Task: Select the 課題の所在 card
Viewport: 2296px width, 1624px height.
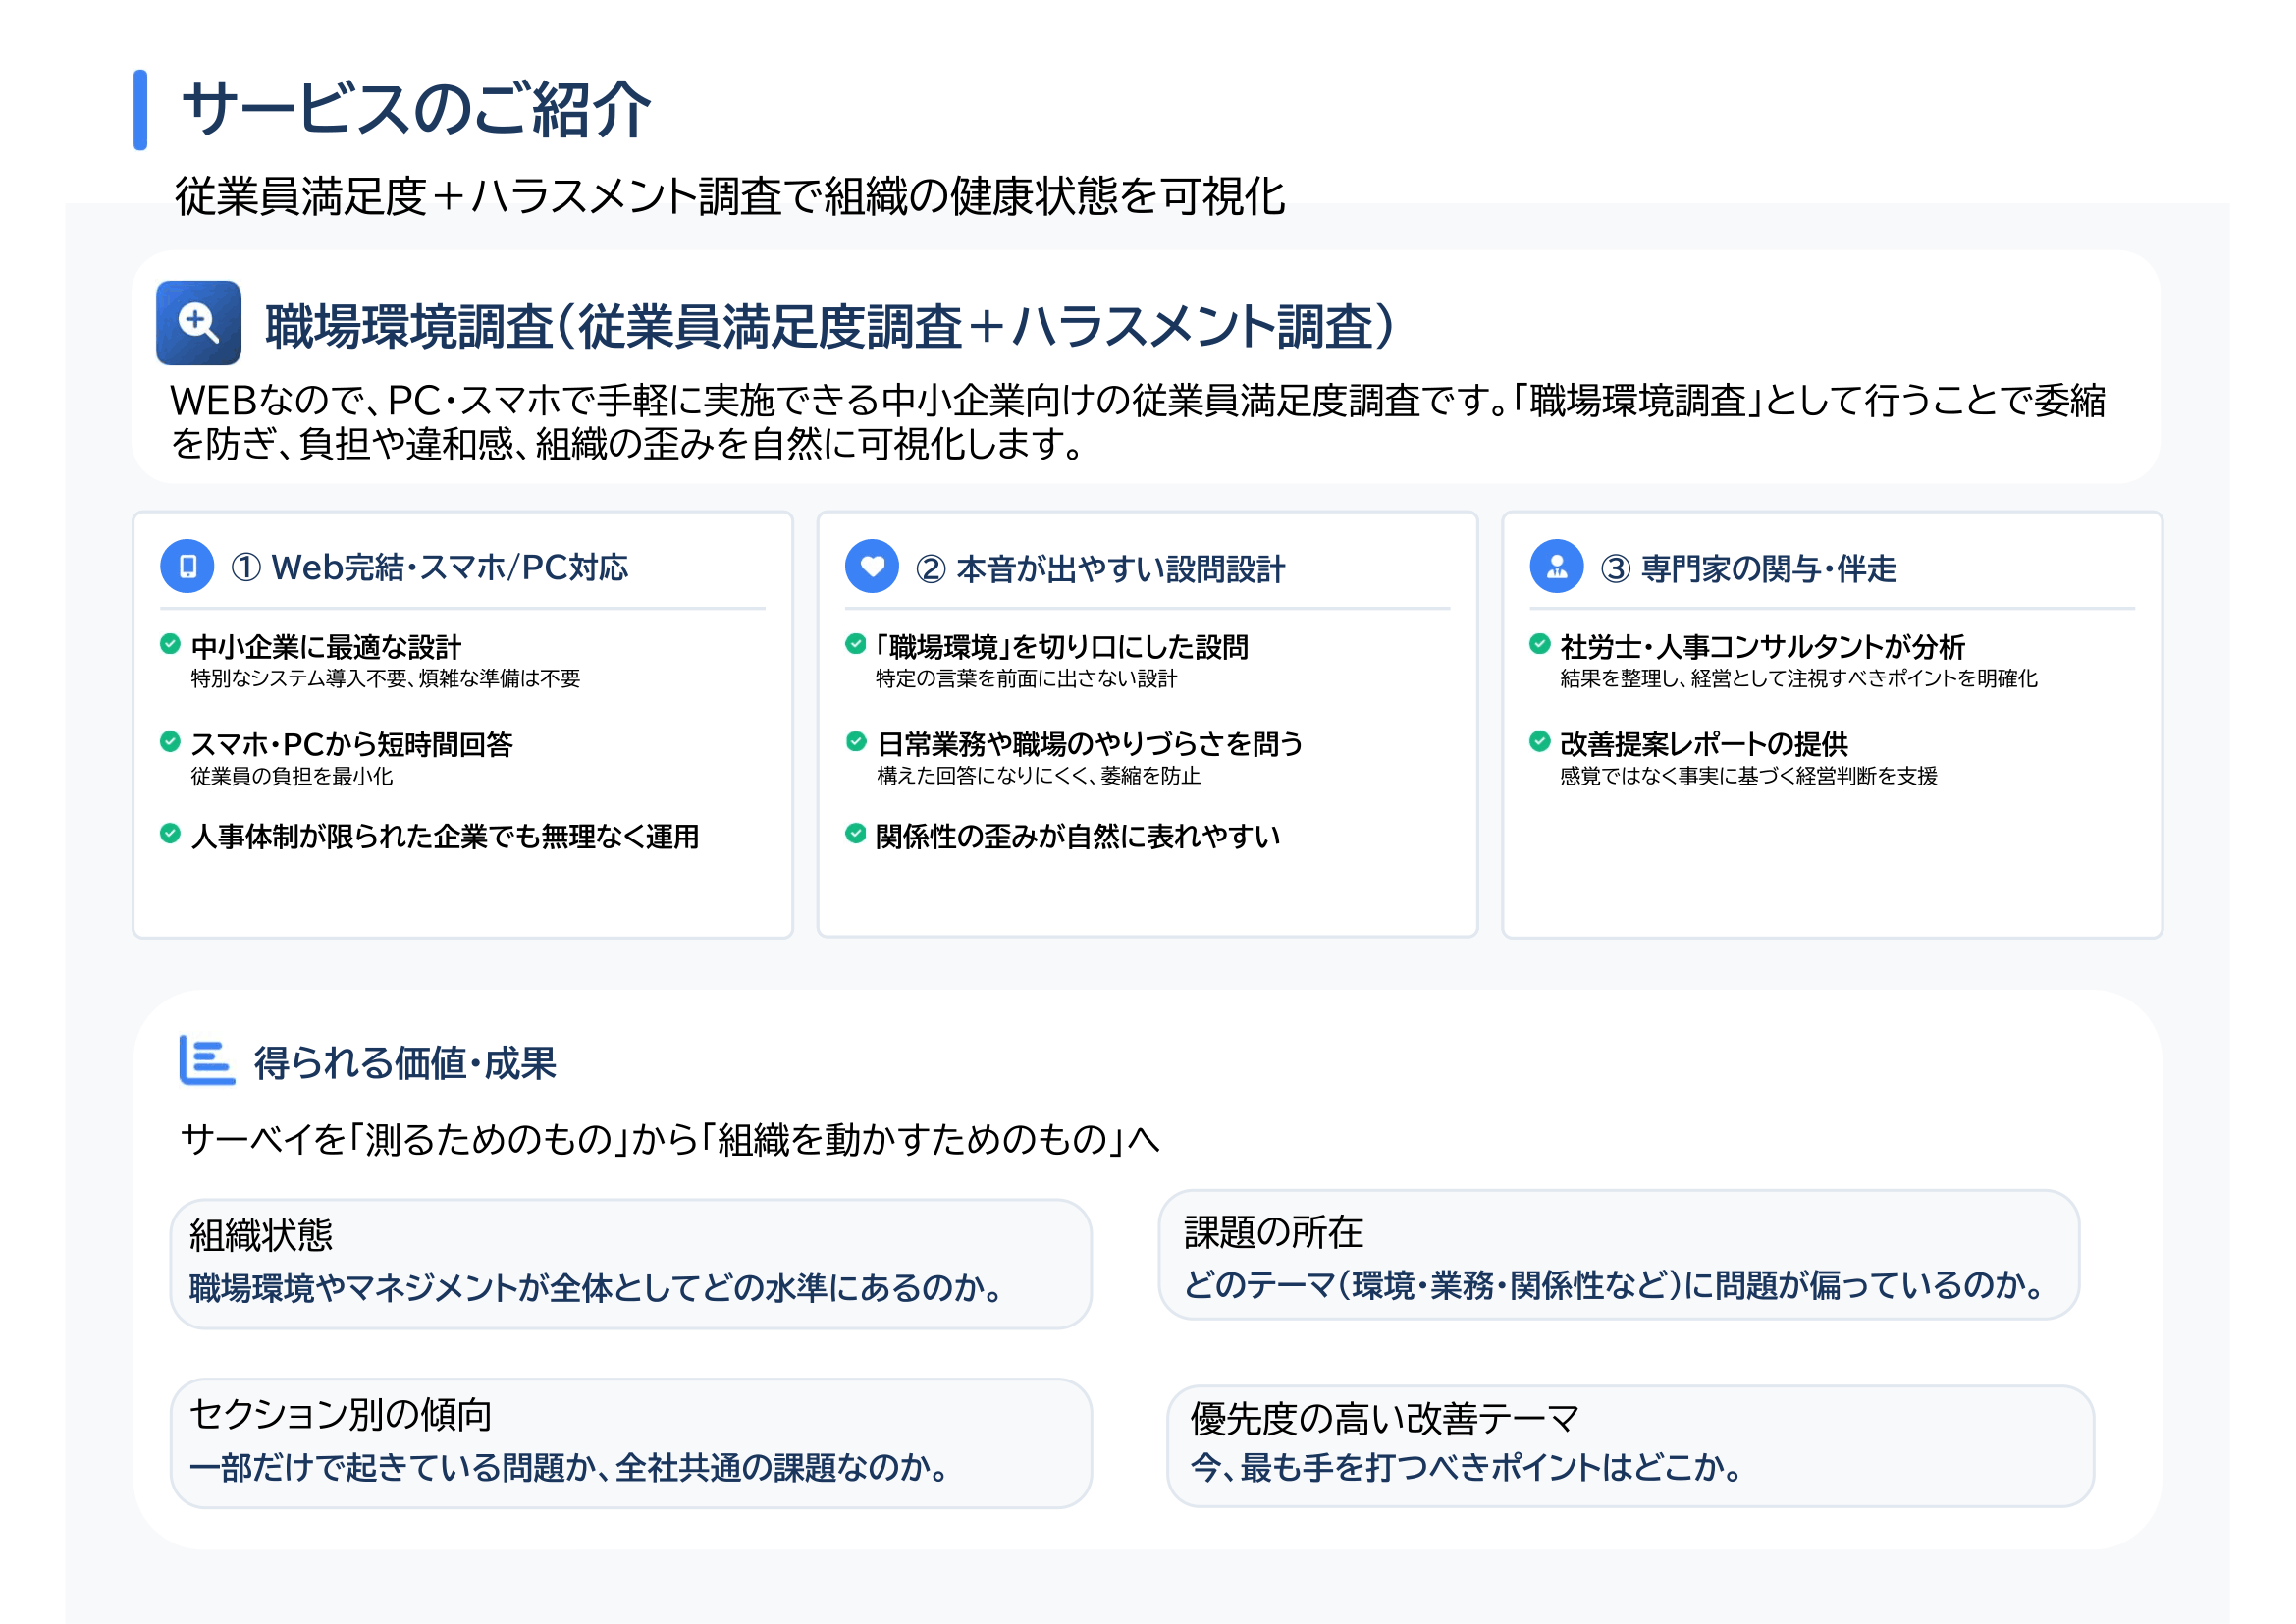Action: pyautogui.click(x=1619, y=1255)
